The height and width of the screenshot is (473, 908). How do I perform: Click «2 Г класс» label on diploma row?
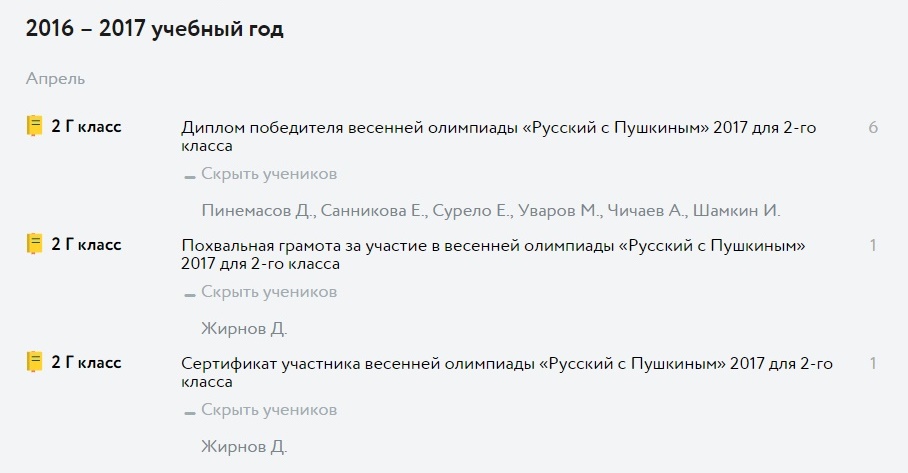pyautogui.click(x=86, y=126)
